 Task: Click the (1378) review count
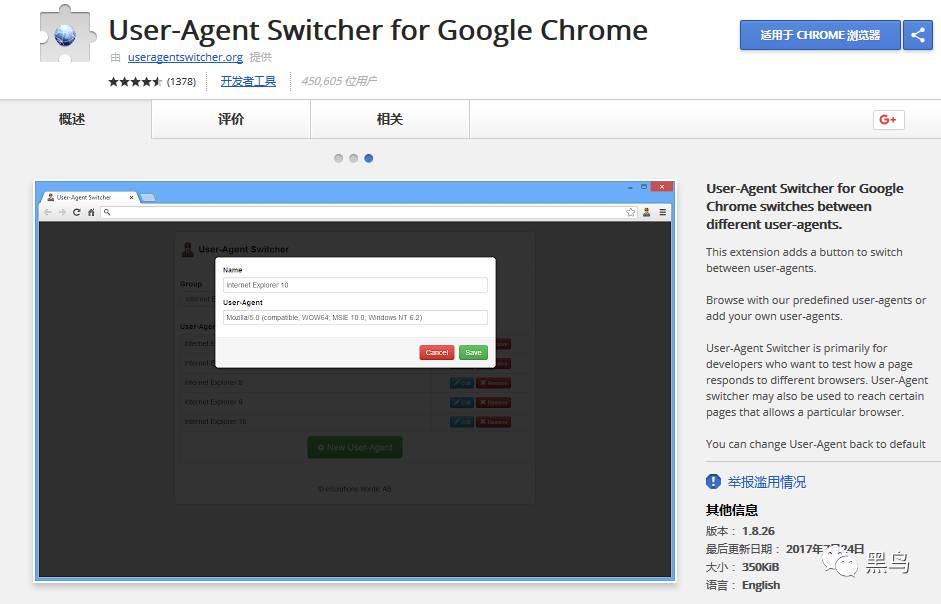pos(181,82)
